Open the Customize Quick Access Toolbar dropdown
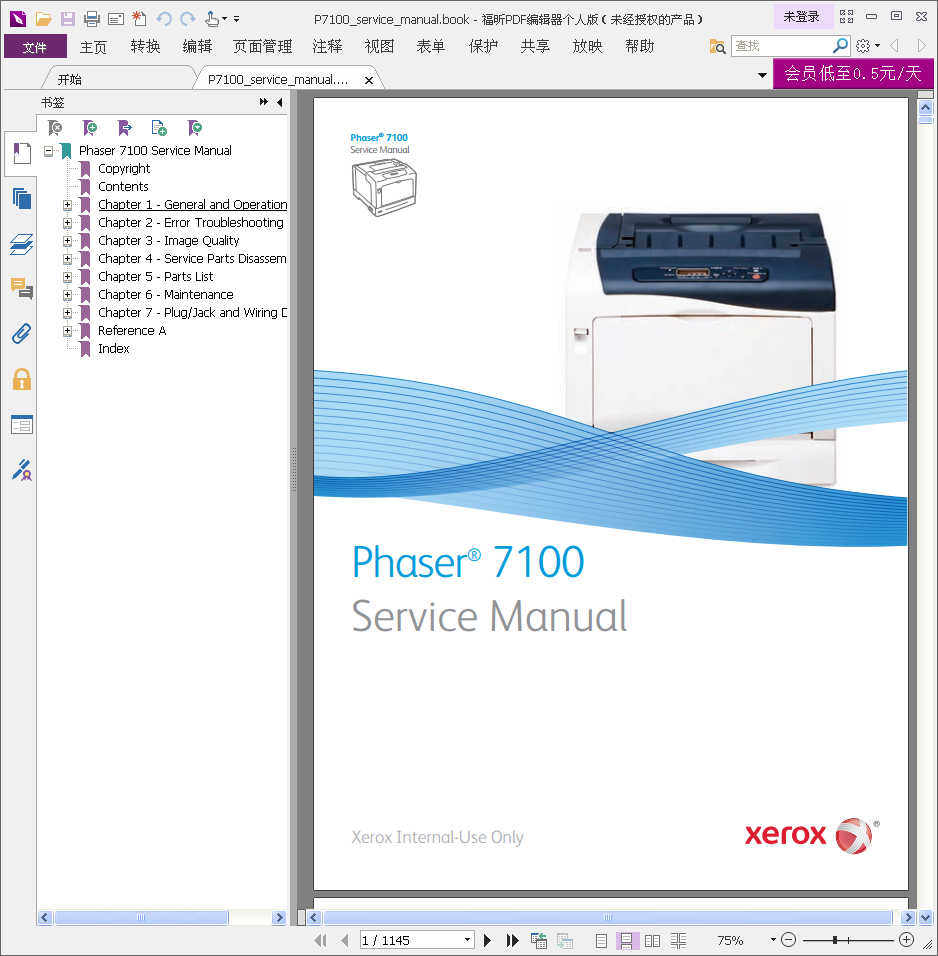This screenshot has height=956, width=938. [x=237, y=19]
